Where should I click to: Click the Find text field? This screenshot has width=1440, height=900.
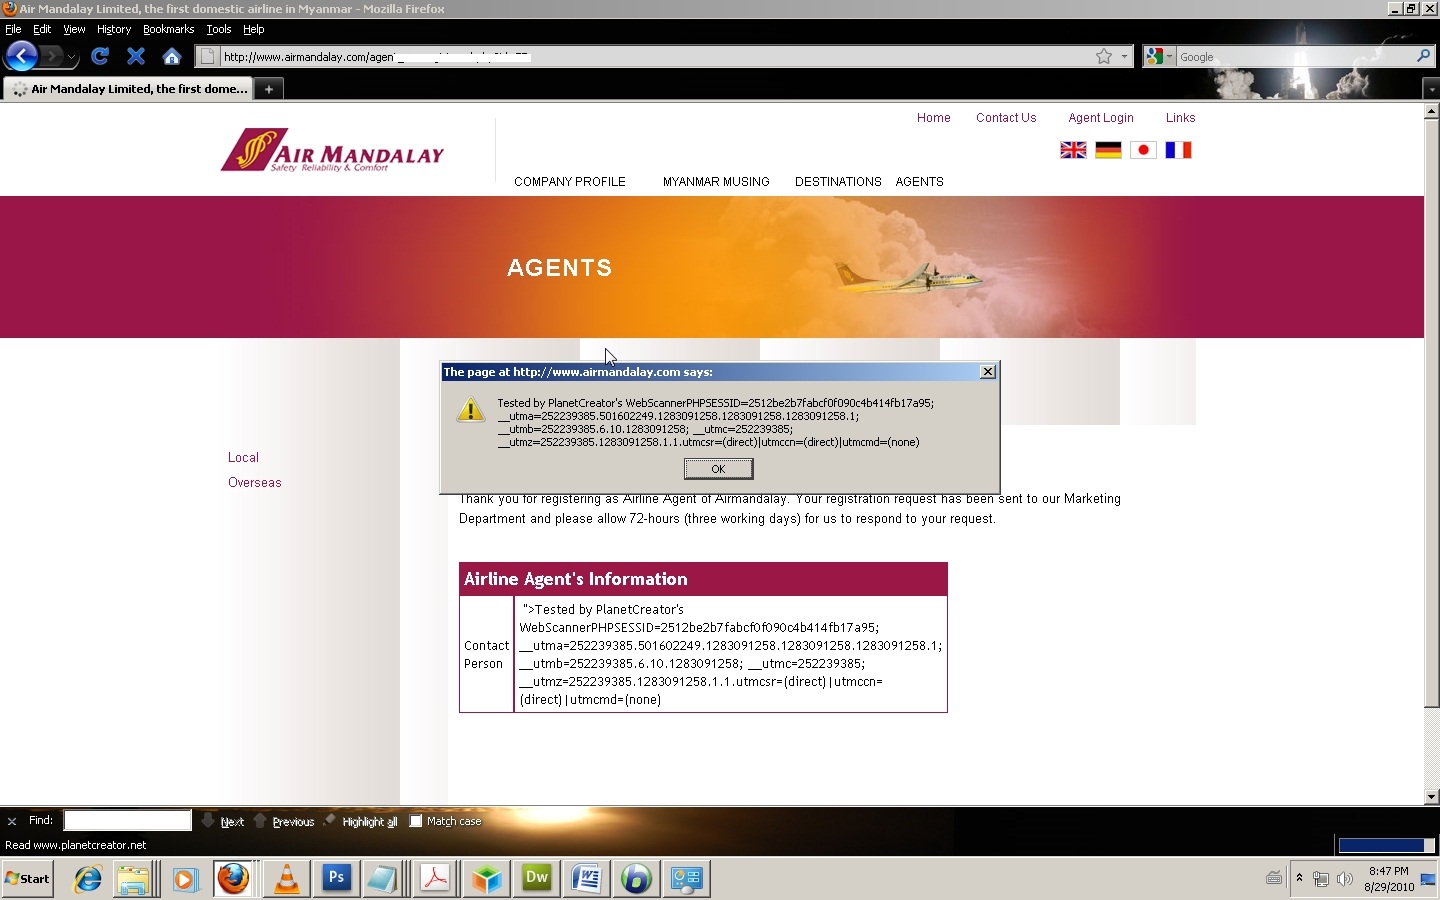(127, 821)
